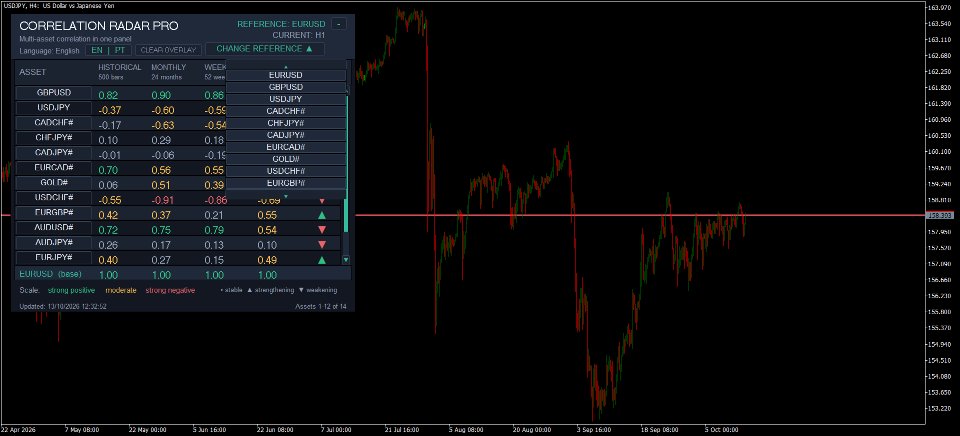This screenshot has width=960, height=436.
Task: Click the USDCHF# asset button in the table
Action: (54, 197)
